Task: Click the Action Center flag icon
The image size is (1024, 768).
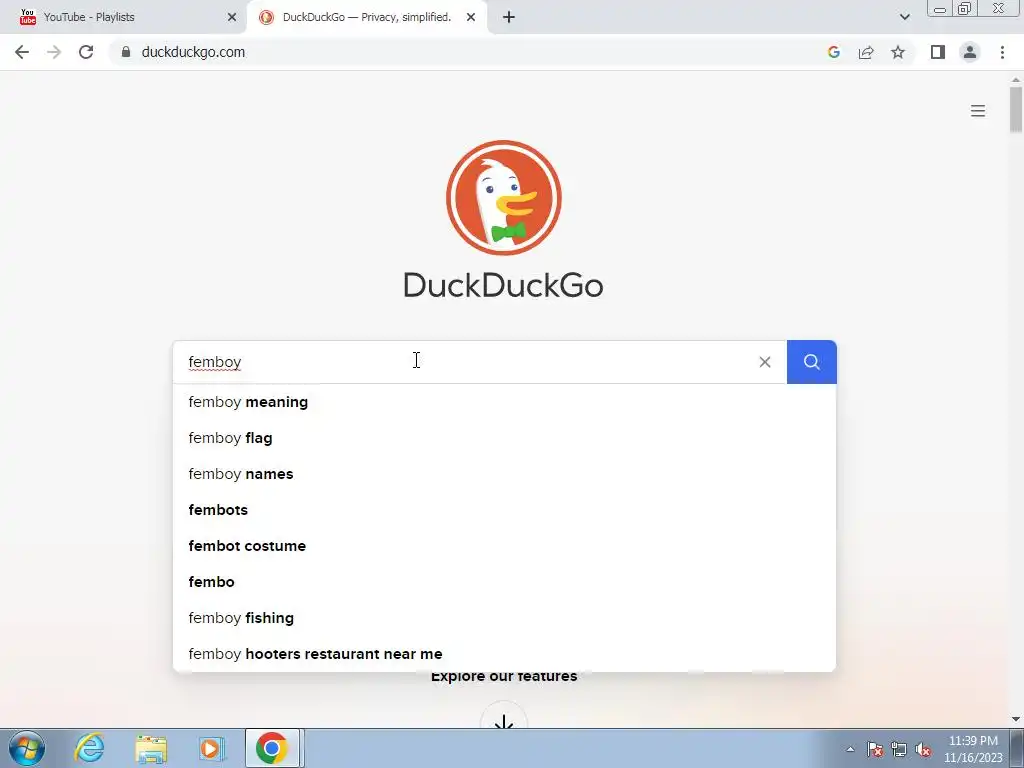Action: (x=875, y=749)
